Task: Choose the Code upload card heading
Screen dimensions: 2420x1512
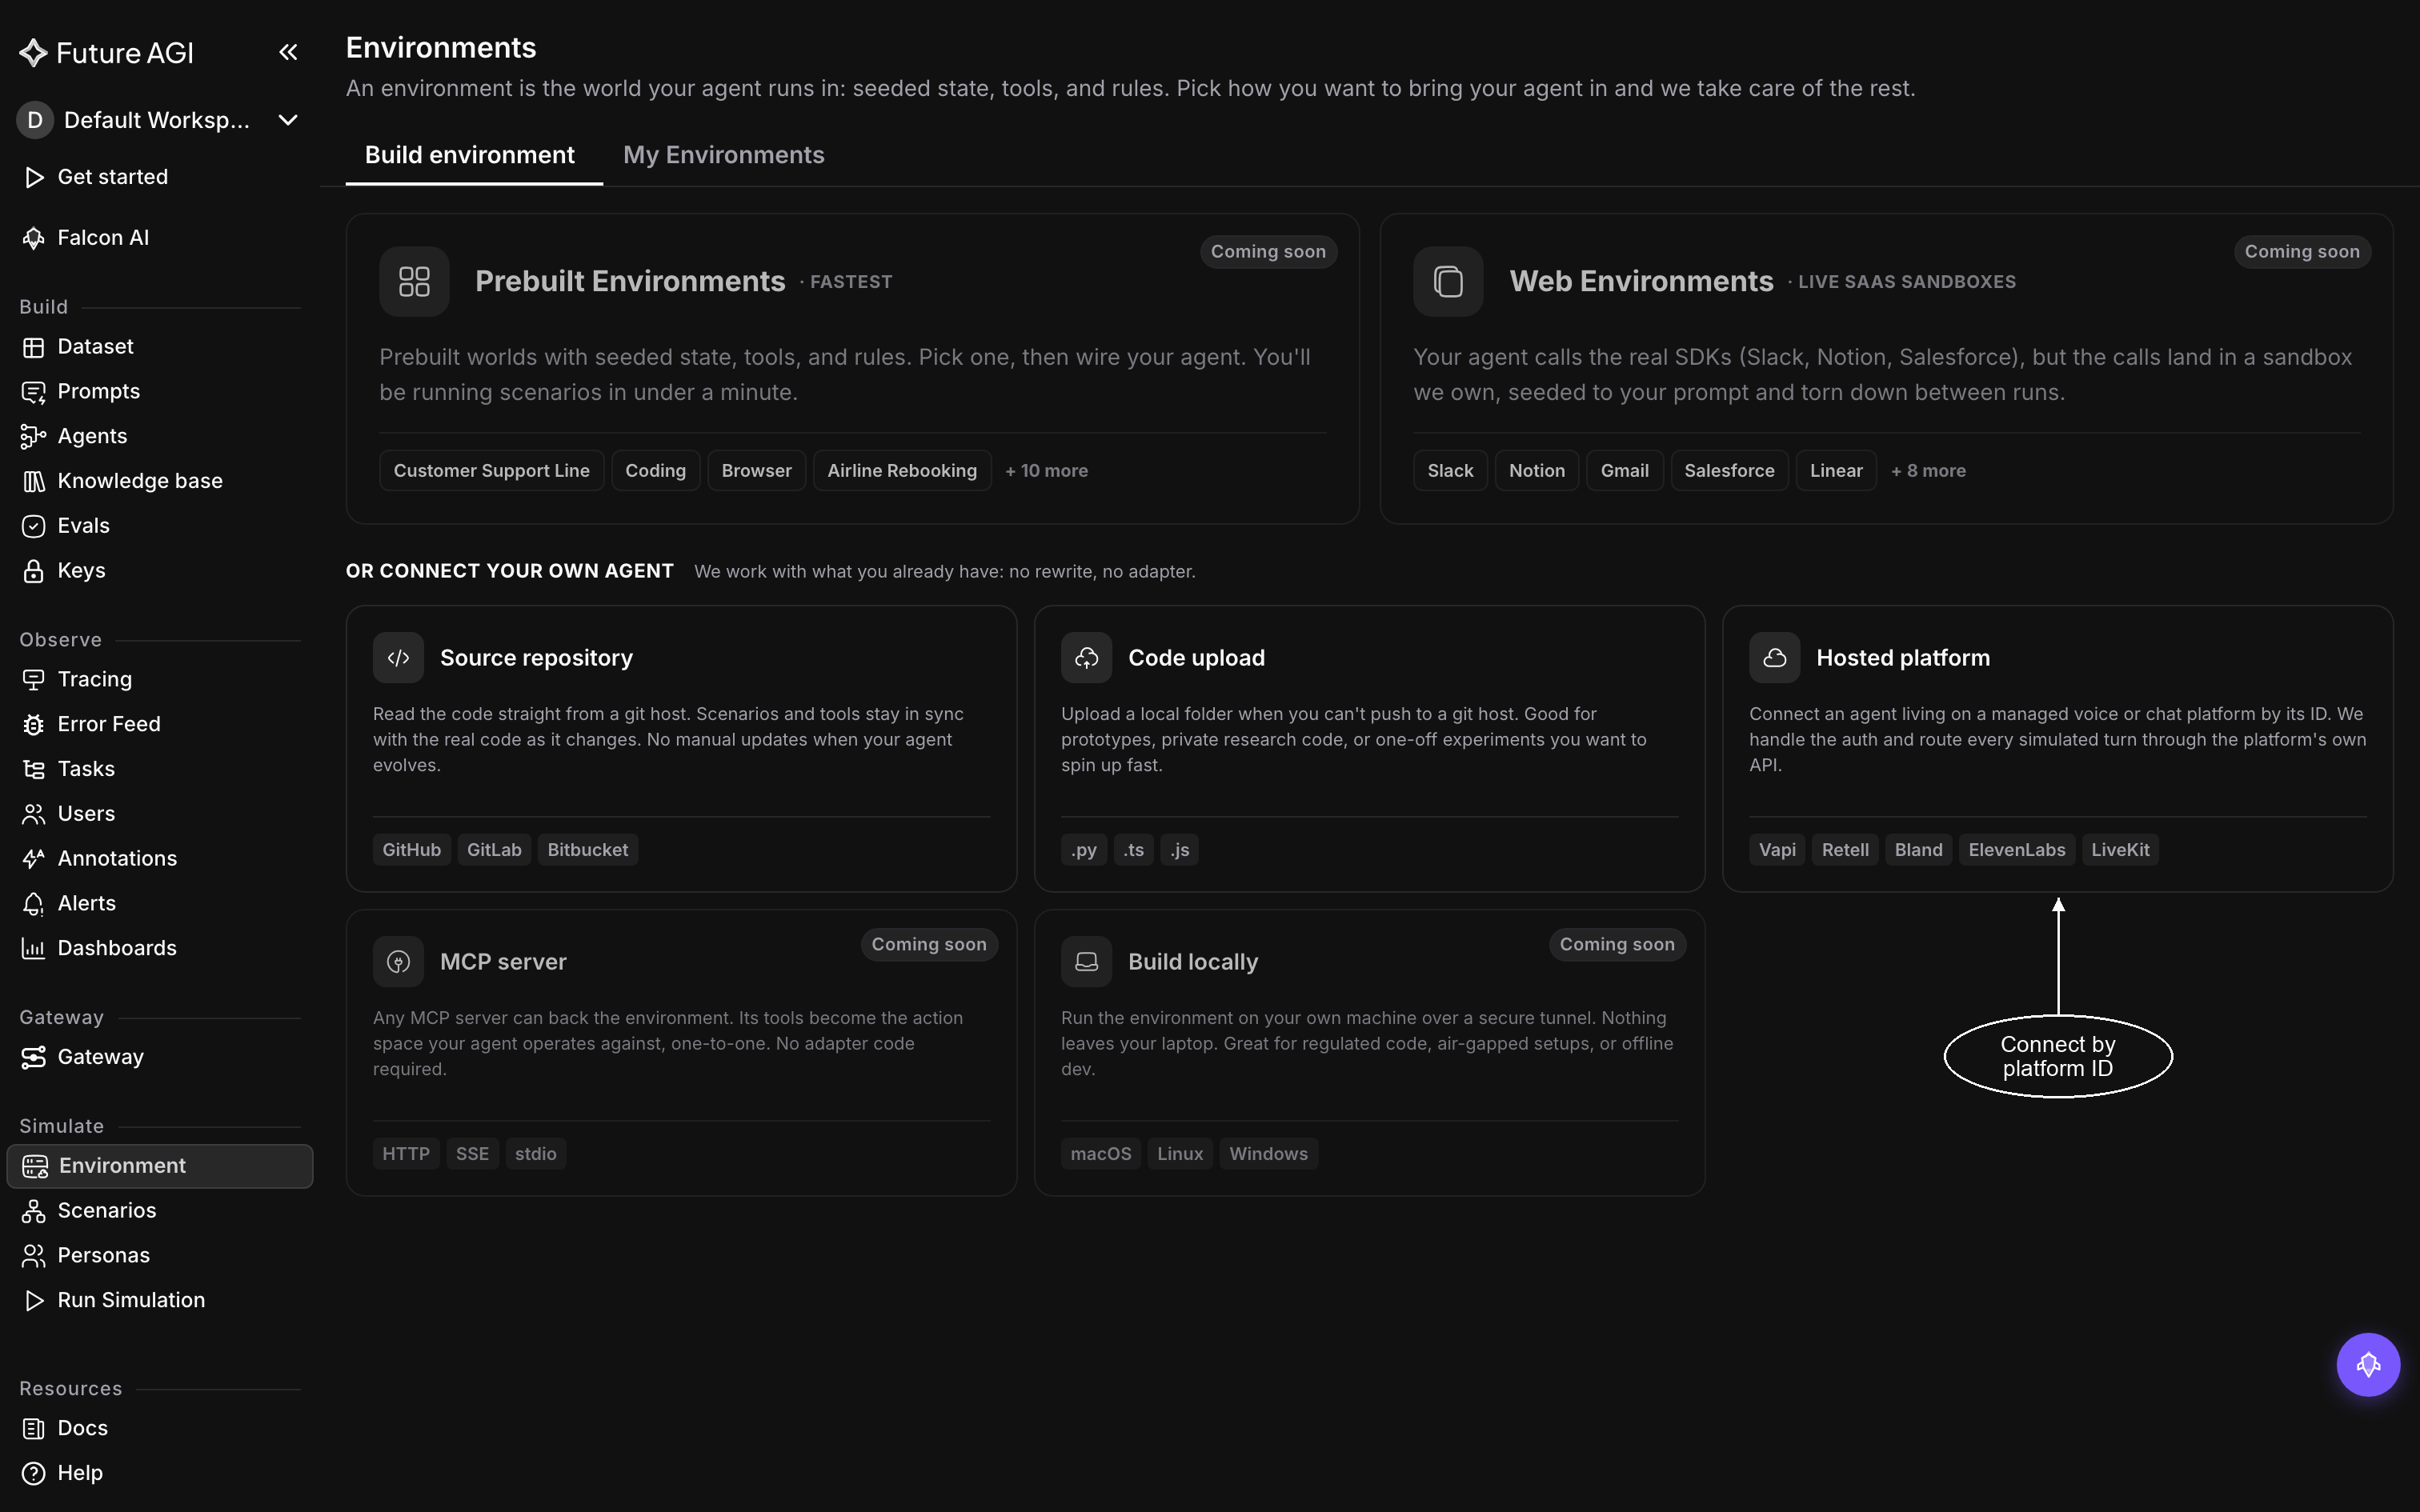Action: (1196, 658)
